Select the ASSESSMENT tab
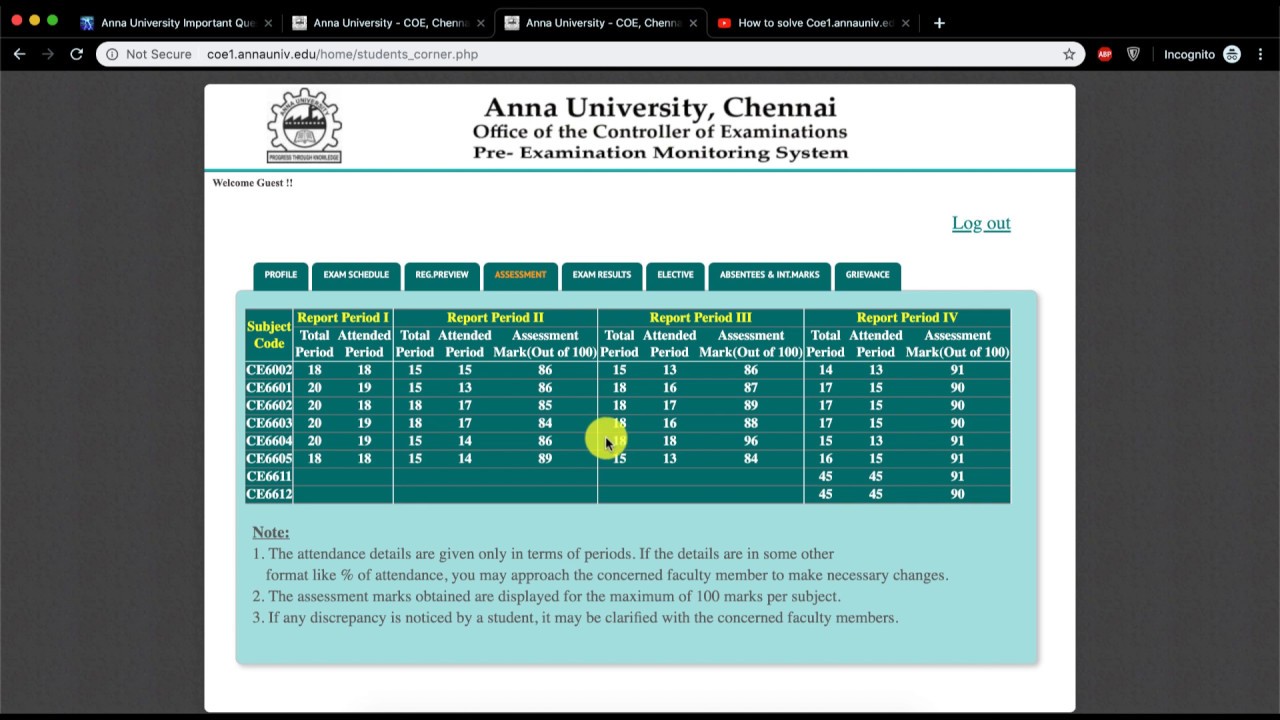 [x=520, y=275]
